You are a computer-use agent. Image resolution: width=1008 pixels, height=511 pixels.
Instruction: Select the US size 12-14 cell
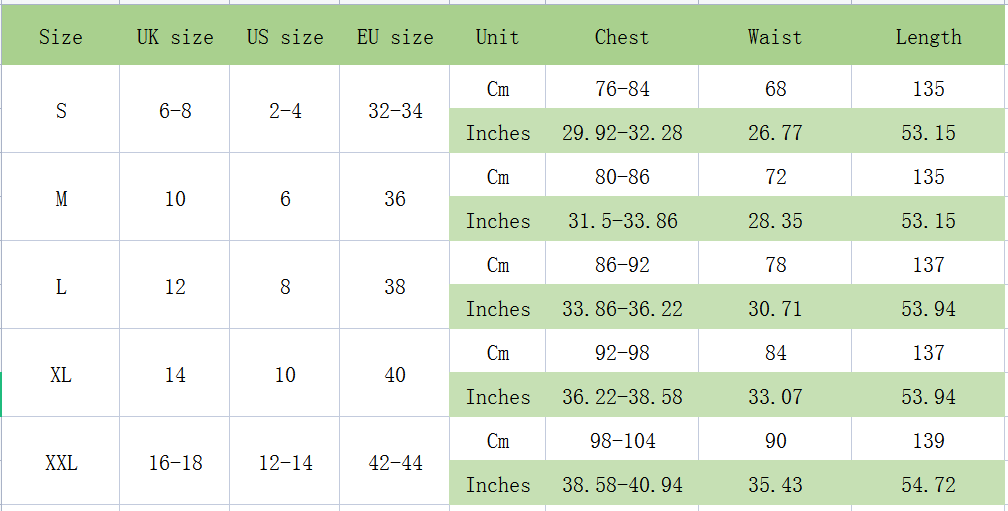[285, 462]
